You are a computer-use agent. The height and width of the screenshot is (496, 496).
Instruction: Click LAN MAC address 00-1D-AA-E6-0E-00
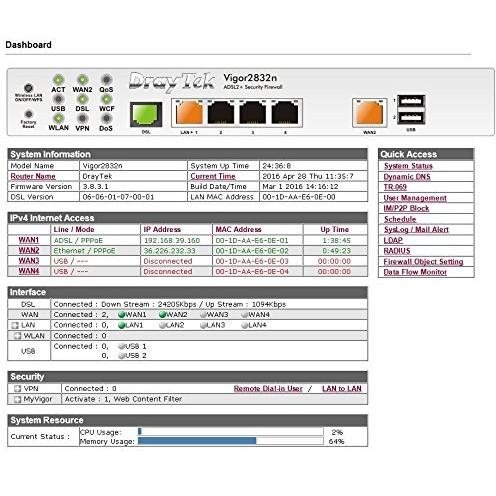click(x=299, y=197)
